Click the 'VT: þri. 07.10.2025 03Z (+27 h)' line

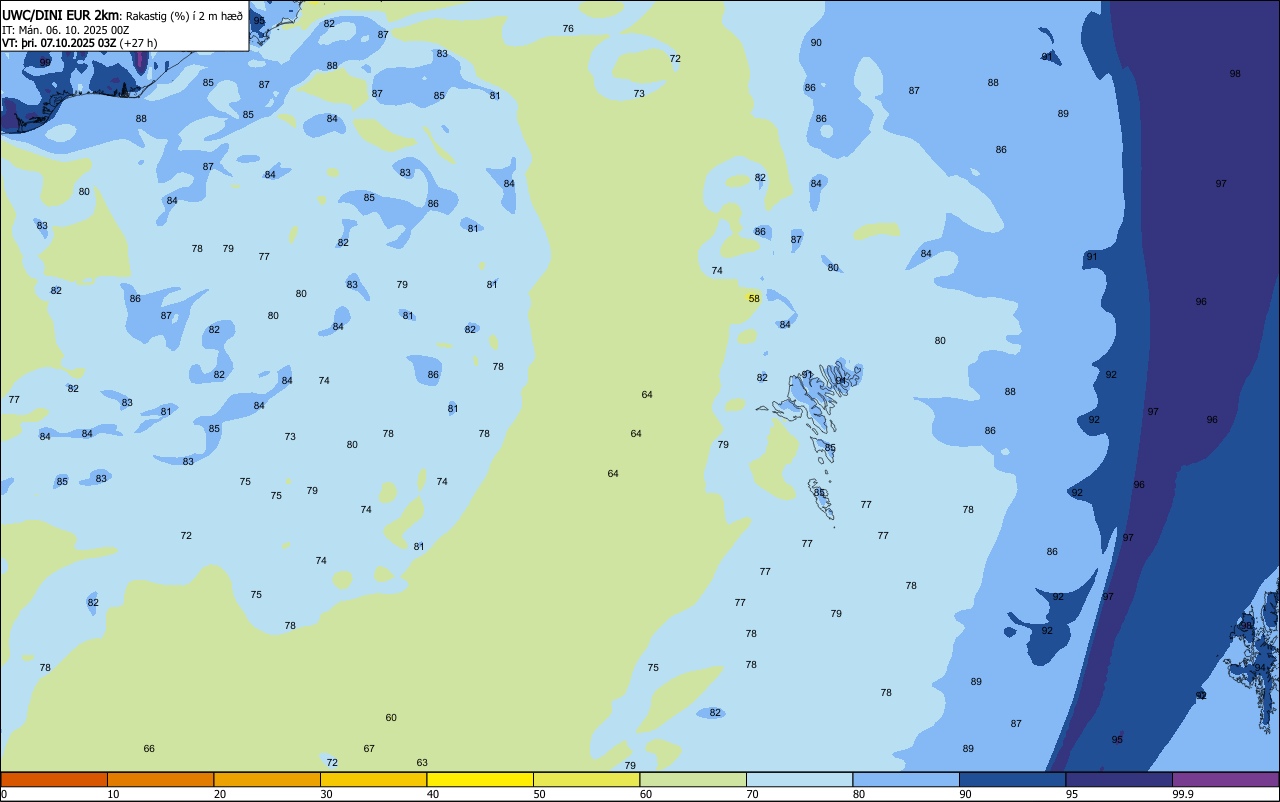pyautogui.click(x=79, y=43)
